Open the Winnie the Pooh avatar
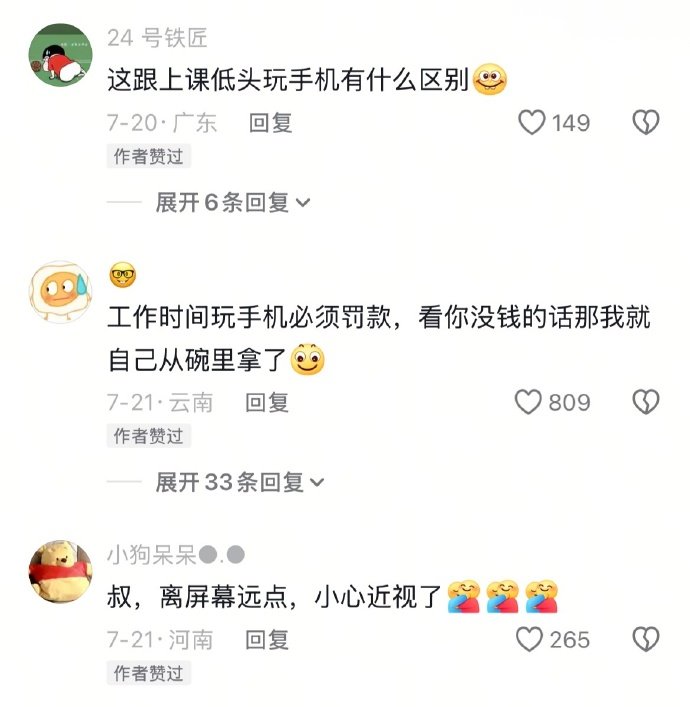 tap(61, 571)
